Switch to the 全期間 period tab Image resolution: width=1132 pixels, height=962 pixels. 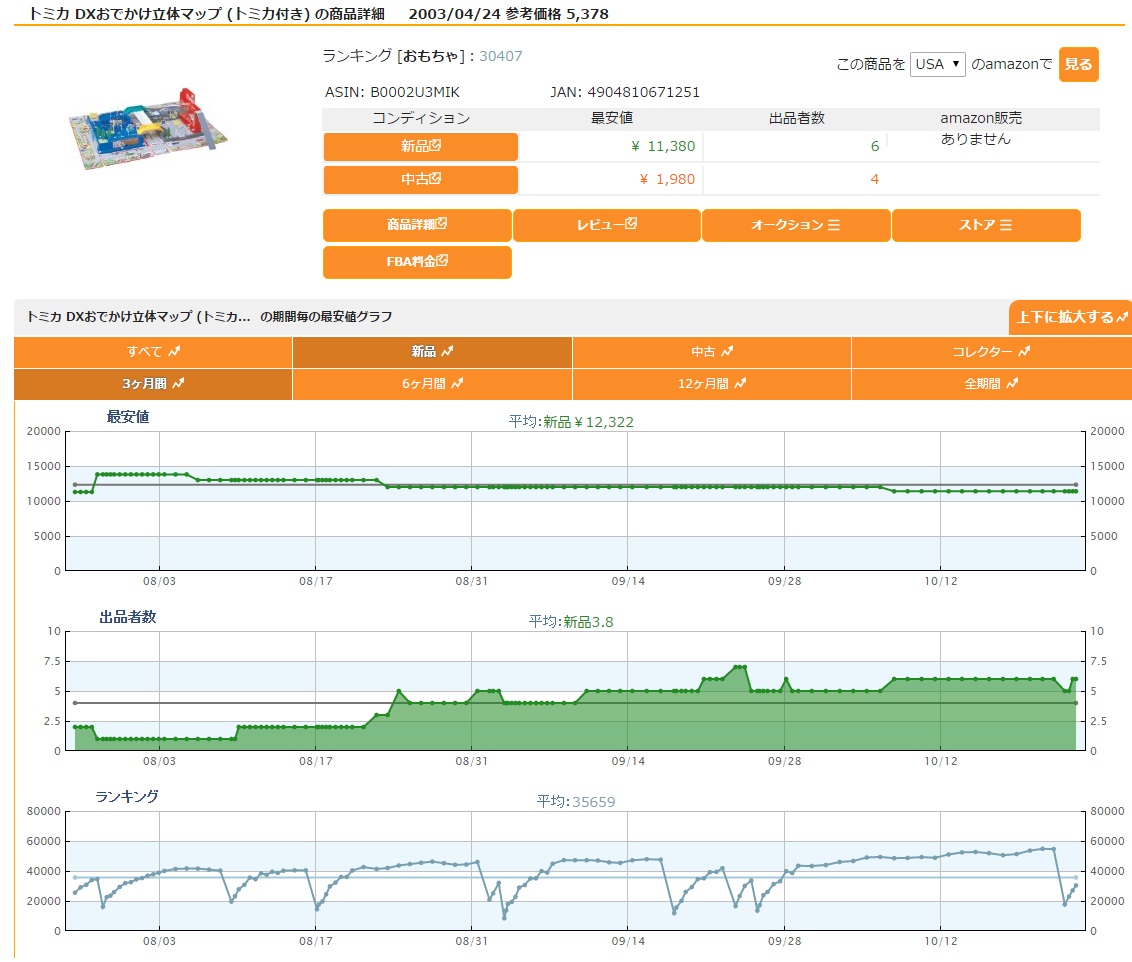click(991, 384)
